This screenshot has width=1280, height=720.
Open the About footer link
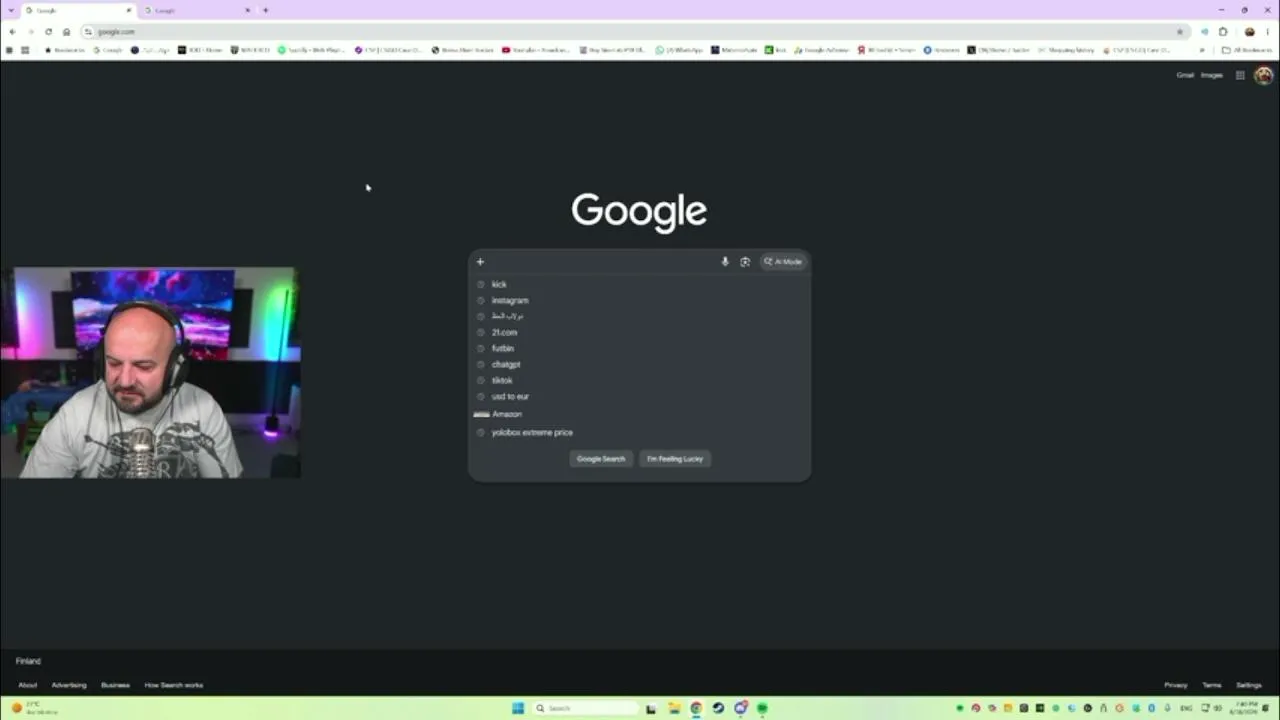pos(28,685)
